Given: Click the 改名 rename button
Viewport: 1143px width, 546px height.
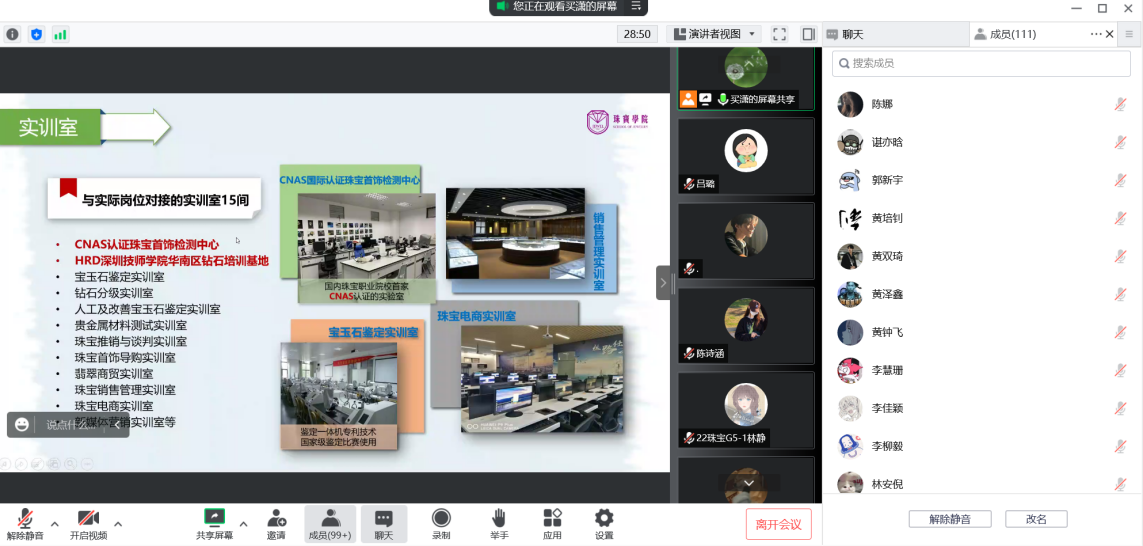Looking at the screenshot, I should coord(1036,519).
